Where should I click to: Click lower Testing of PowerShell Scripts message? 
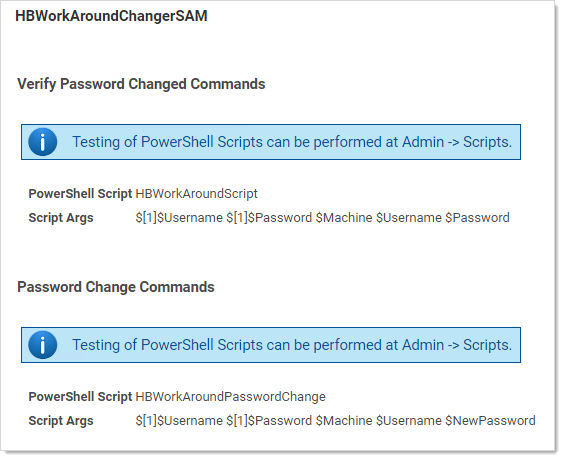click(292, 345)
